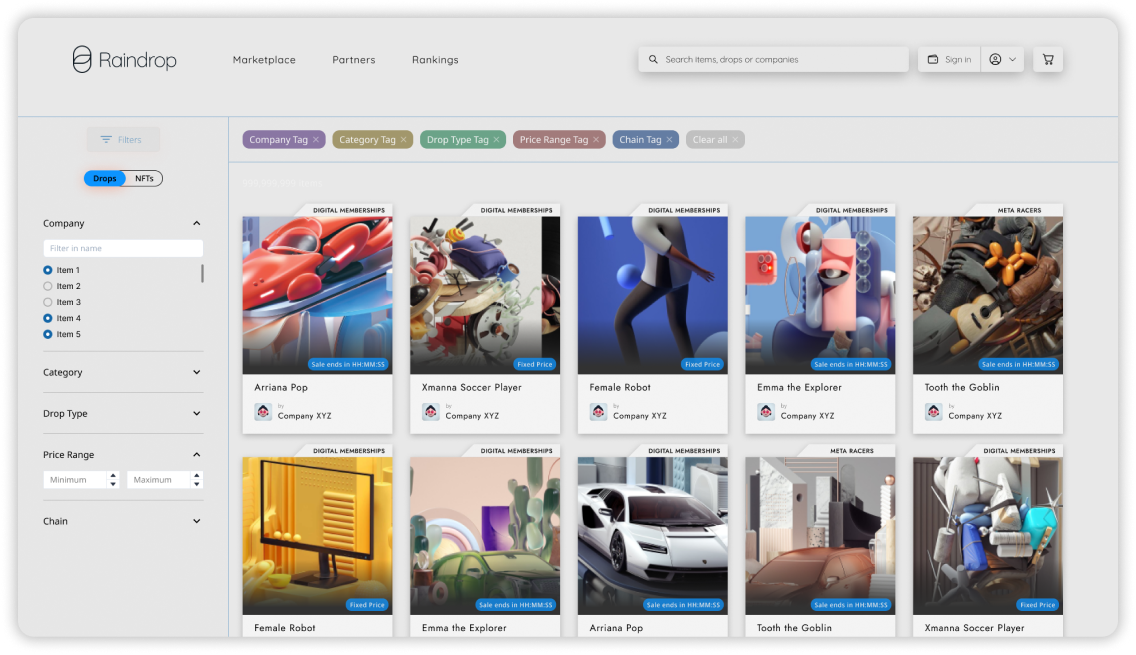The width and height of the screenshot is (1136, 655).
Task: Open the Rankings page
Action: tap(435, 60)
